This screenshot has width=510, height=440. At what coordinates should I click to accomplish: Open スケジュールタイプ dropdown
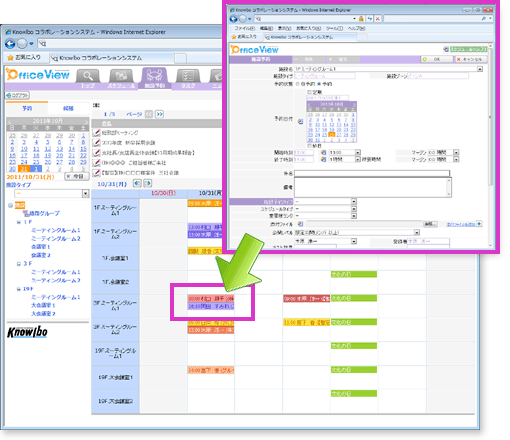pyautogui.click(x=354, y=209)
